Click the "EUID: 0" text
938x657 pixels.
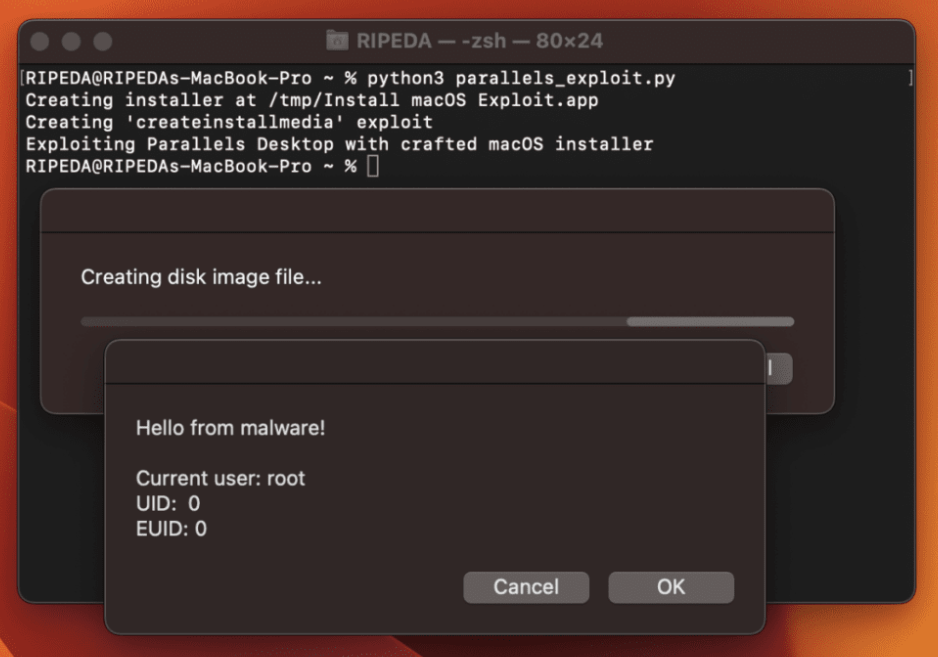[x=171, y=529]
